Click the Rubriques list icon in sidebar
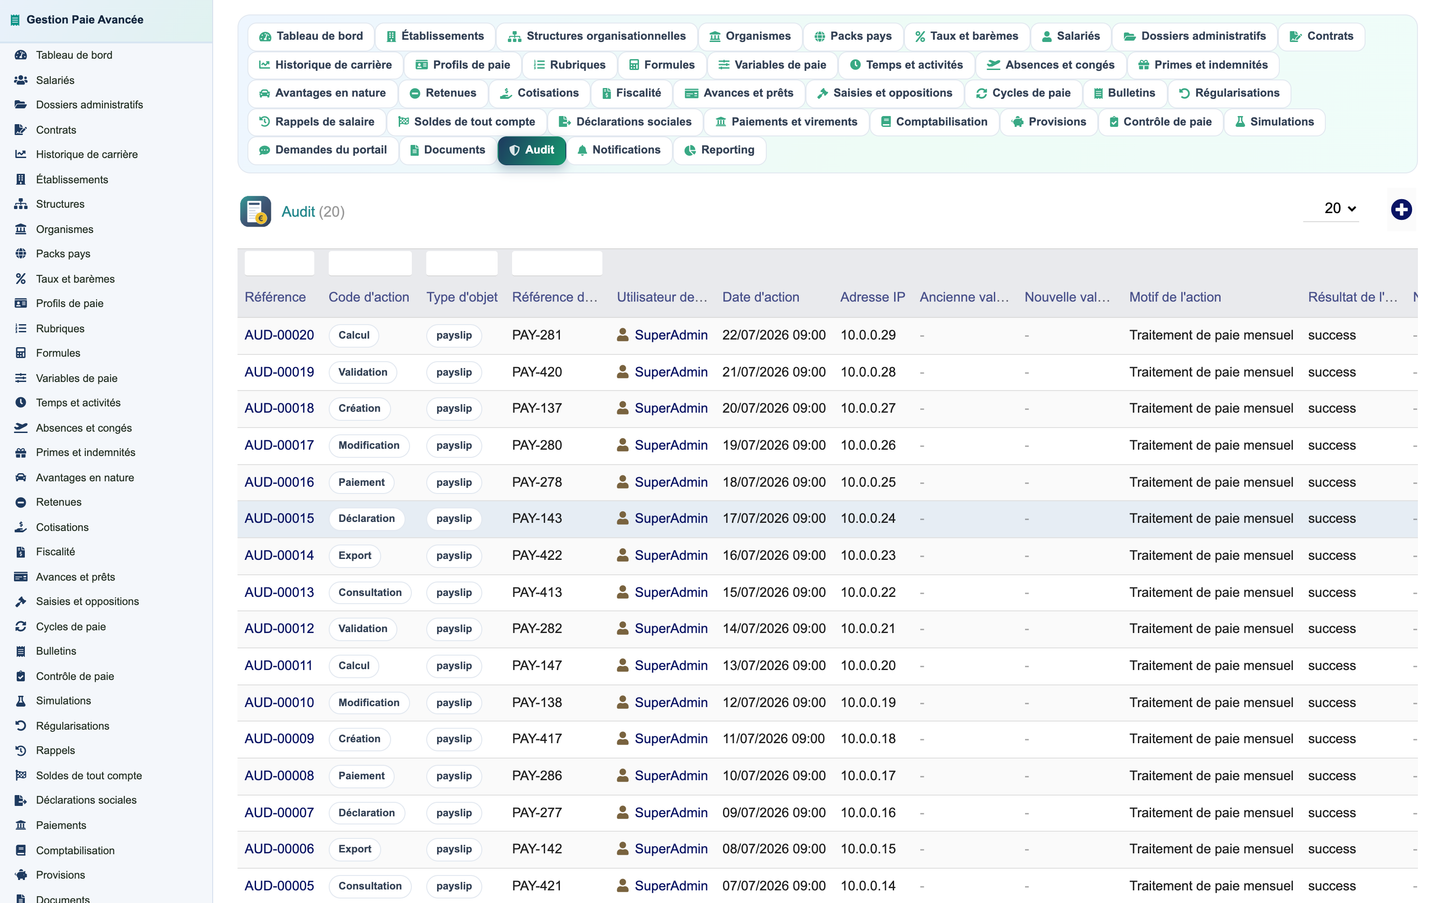1445x903 pixels. (x=21, y=328)
